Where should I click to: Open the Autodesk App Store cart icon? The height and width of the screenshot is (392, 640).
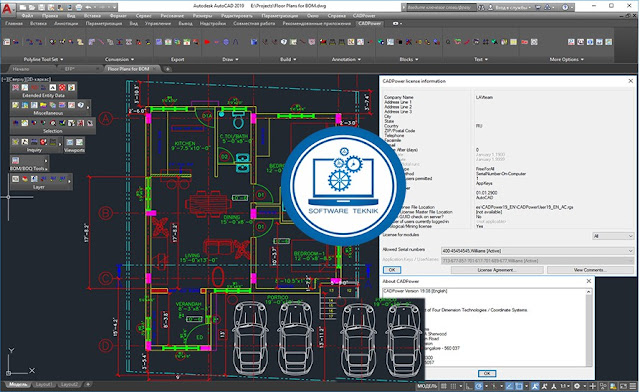tap(538, 7)
